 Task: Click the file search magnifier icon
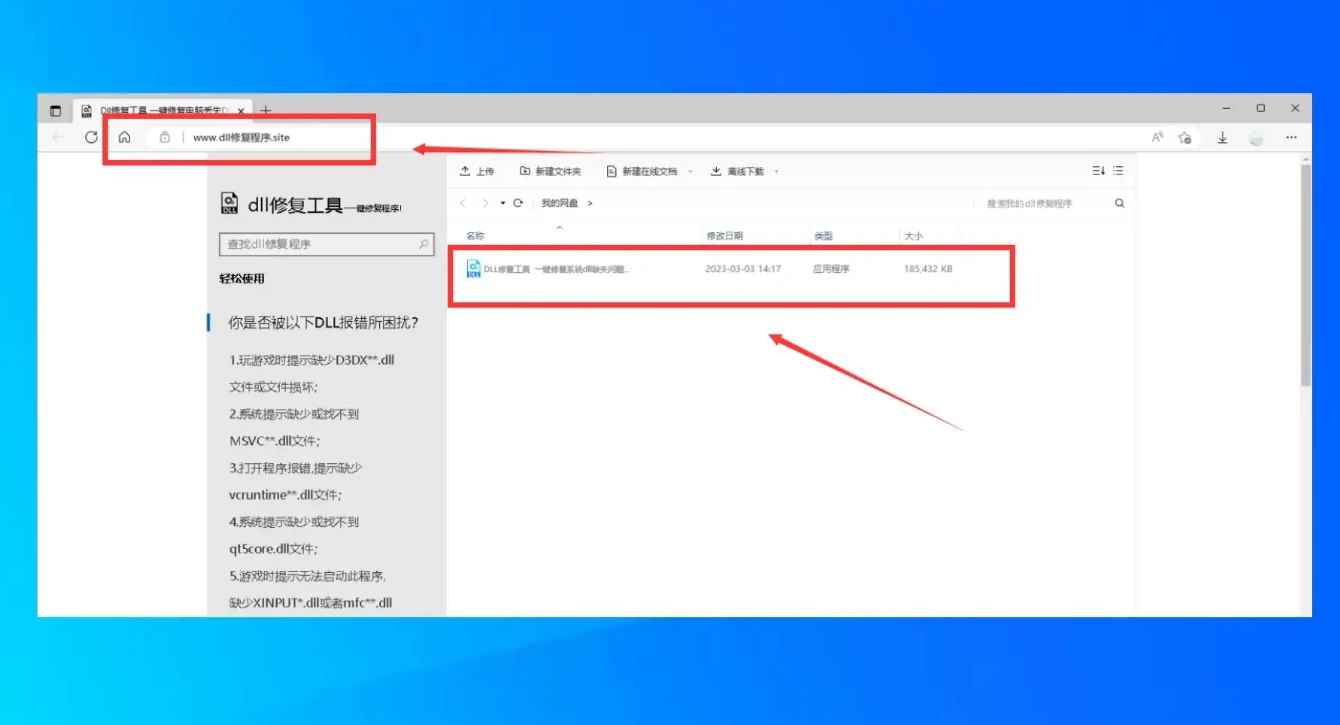(1119, 203)
